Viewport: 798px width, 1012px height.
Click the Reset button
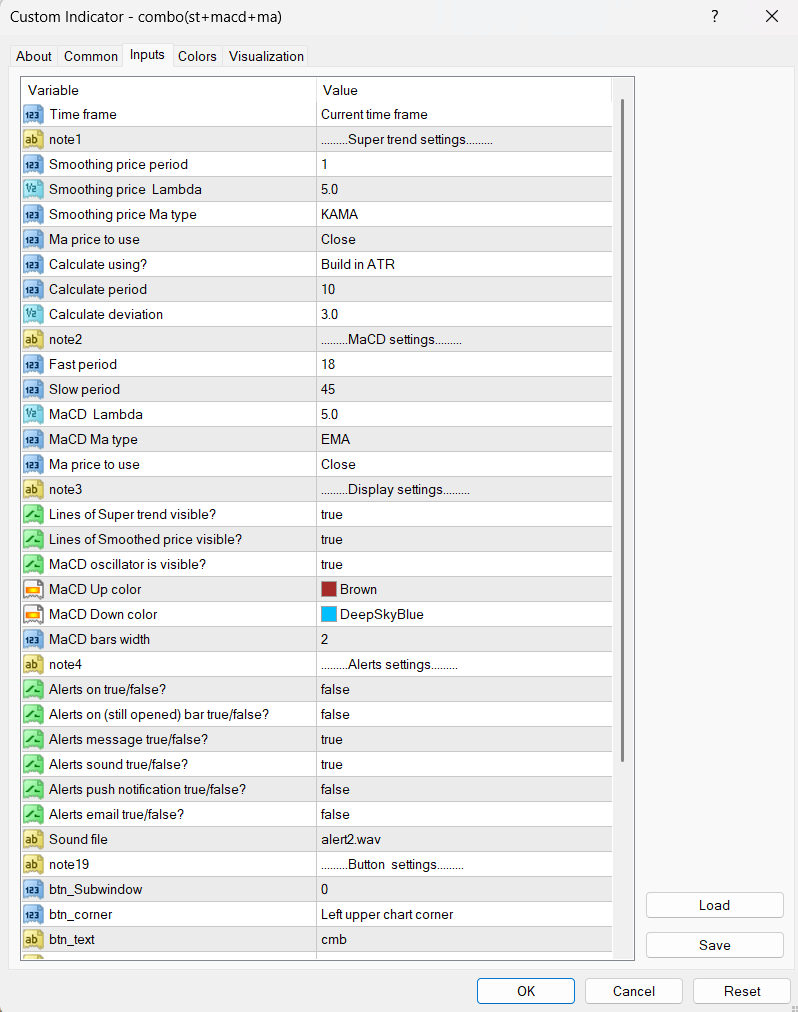coord(742,991)
